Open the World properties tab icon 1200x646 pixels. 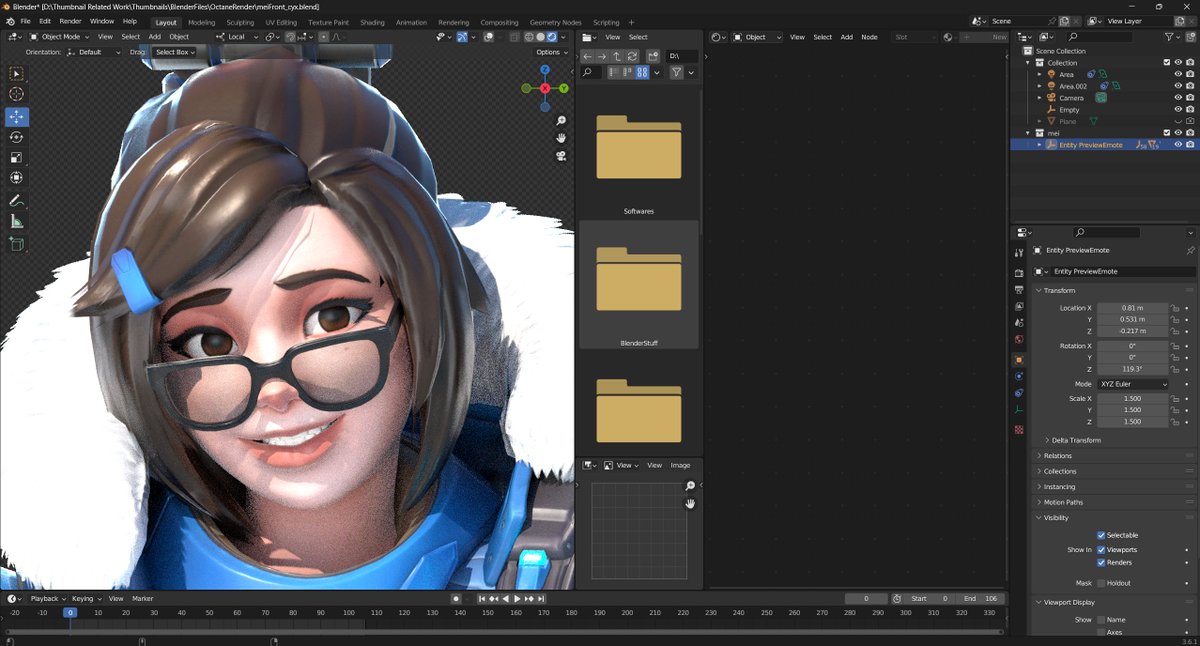[1019, 340]
